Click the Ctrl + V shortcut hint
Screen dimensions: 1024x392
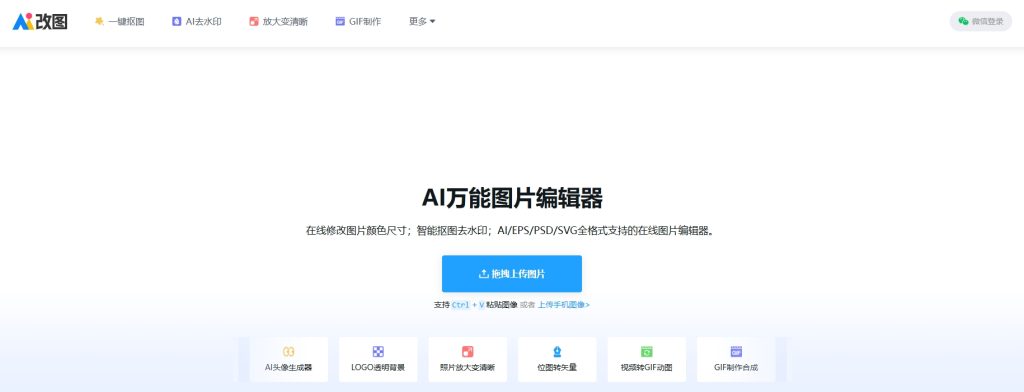468,304
